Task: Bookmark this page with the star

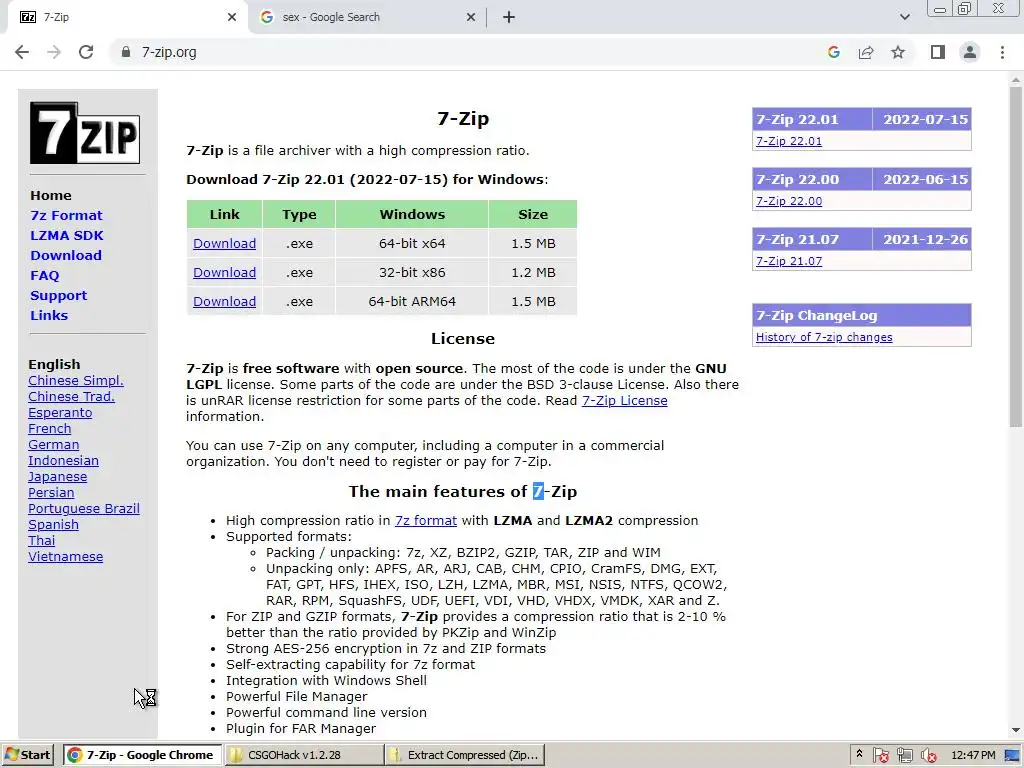Action: tap(898, 52)
